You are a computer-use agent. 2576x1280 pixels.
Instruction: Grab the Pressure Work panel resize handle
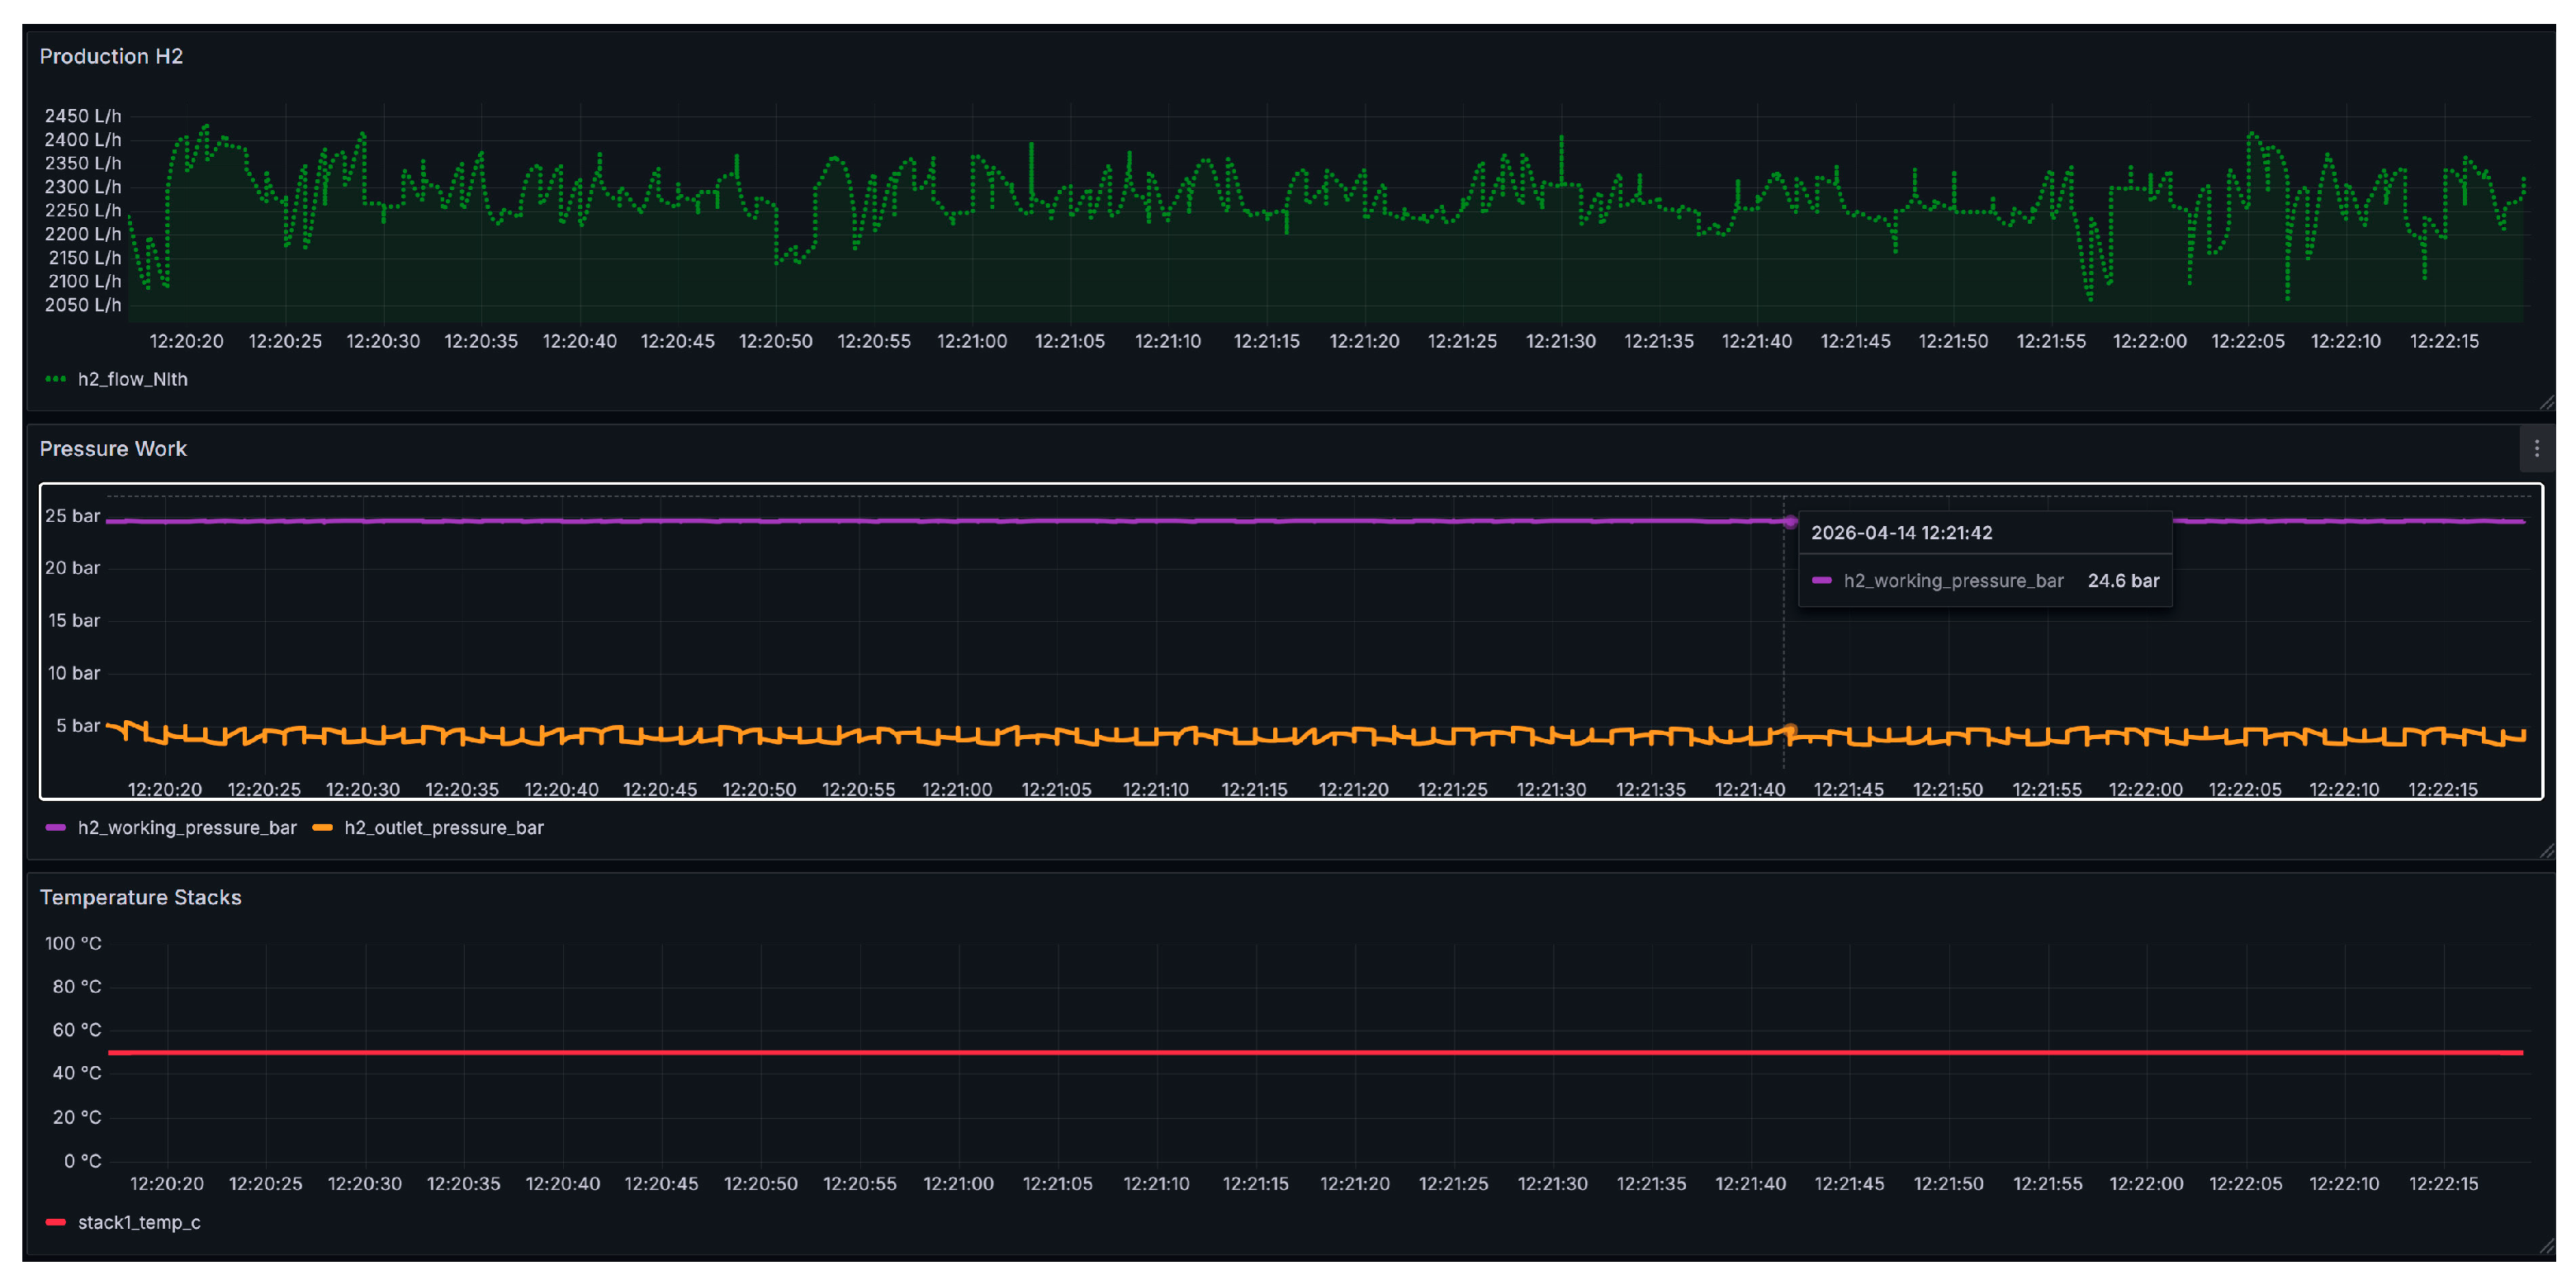(x=2546, y=850)
